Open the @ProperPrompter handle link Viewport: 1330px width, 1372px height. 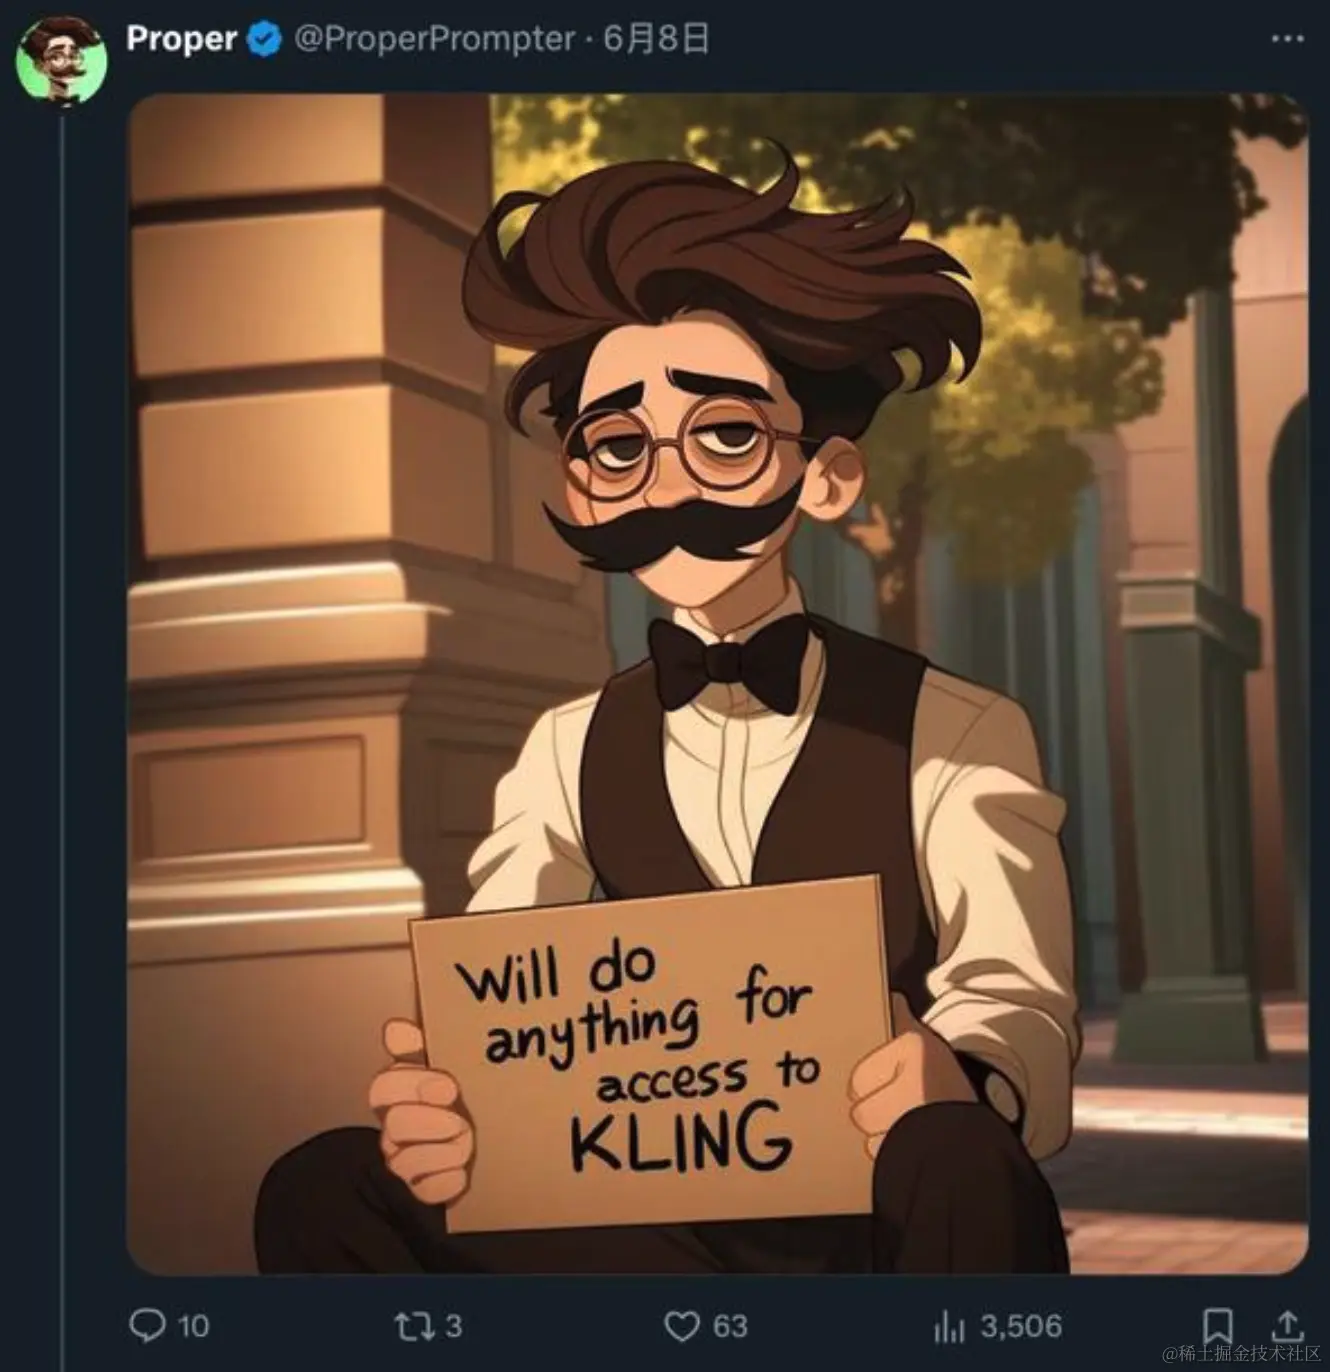point(434,40)
